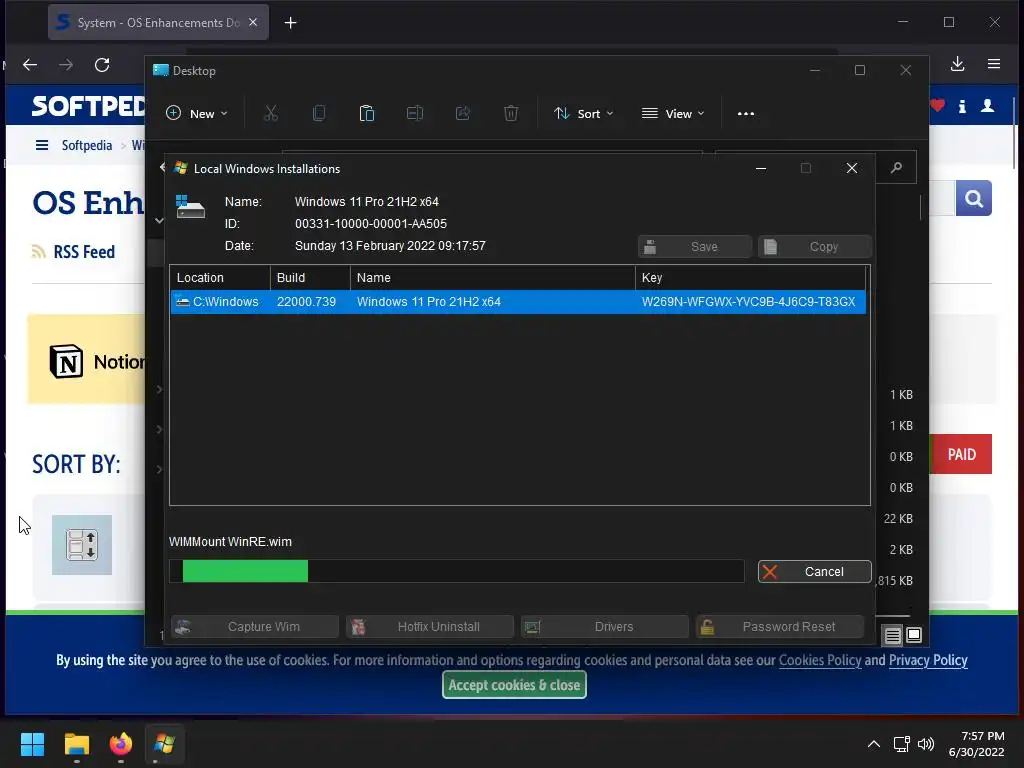The height and width of the screenshot is (768, 1024).
Task: Open the View dropdown in Explorer
Action: point(673,114)
